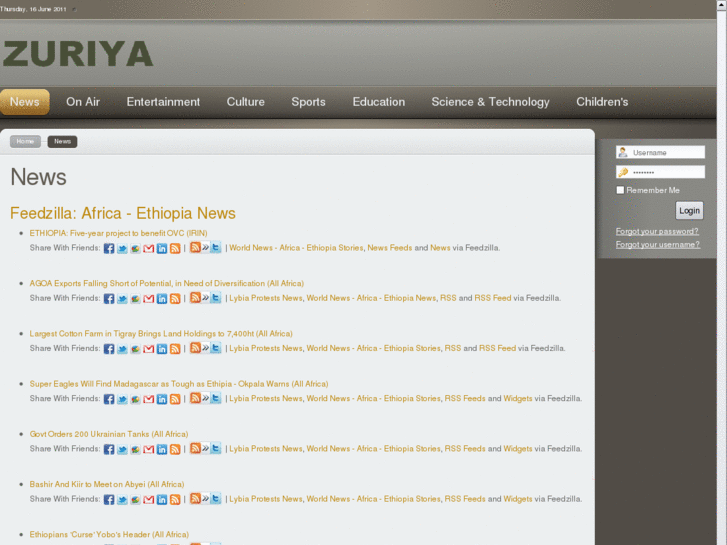Viewport: 727px width, 545px height.
Task: Share Largest Cotton Farm story on Facebook
Action: [x=109, y=348]
